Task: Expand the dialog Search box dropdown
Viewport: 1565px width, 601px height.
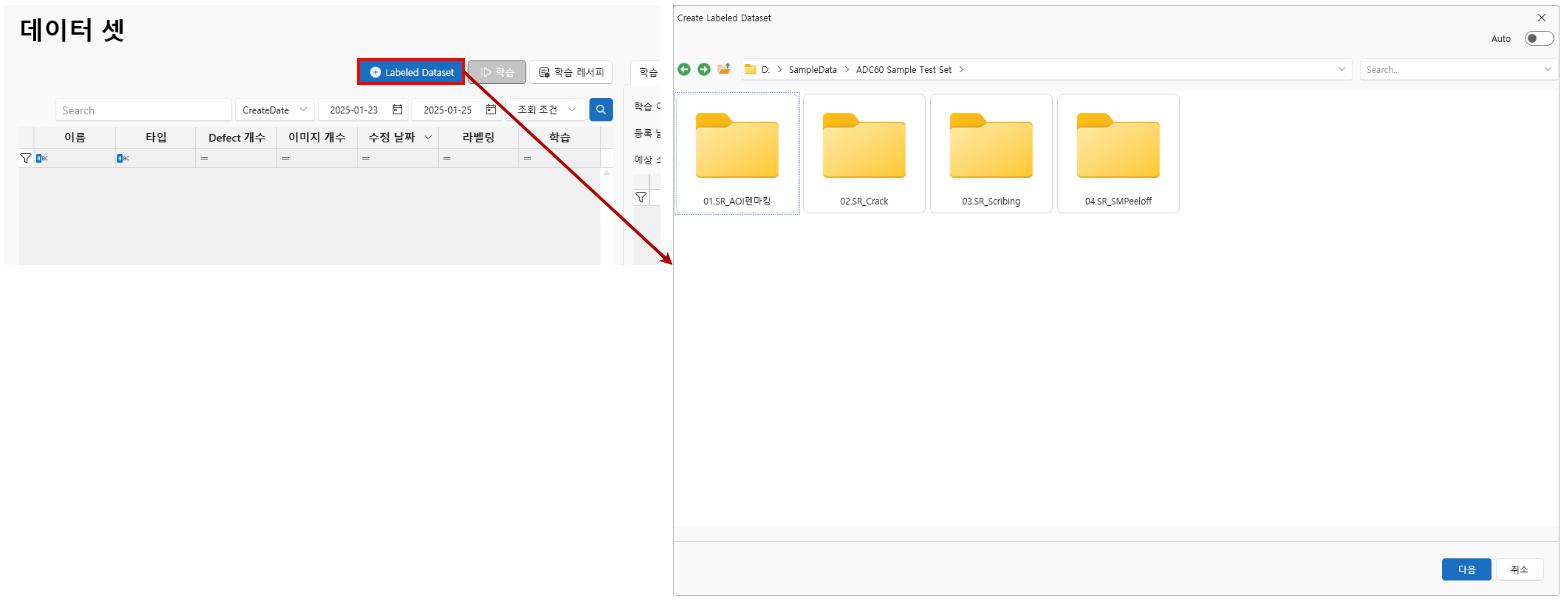Action: tap(1548, 70)
